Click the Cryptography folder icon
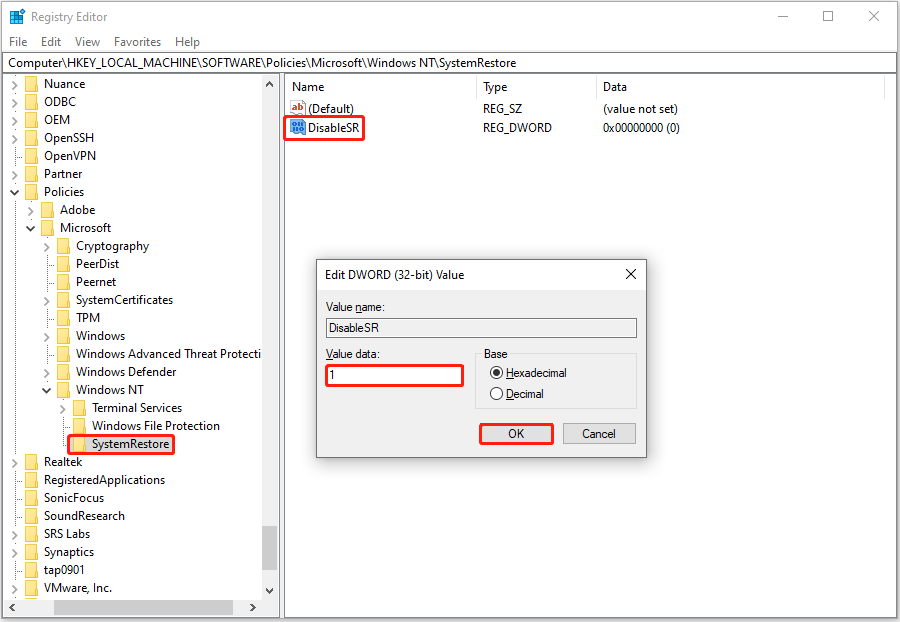The width and height of the screenshot is (900, 622). 64,246
